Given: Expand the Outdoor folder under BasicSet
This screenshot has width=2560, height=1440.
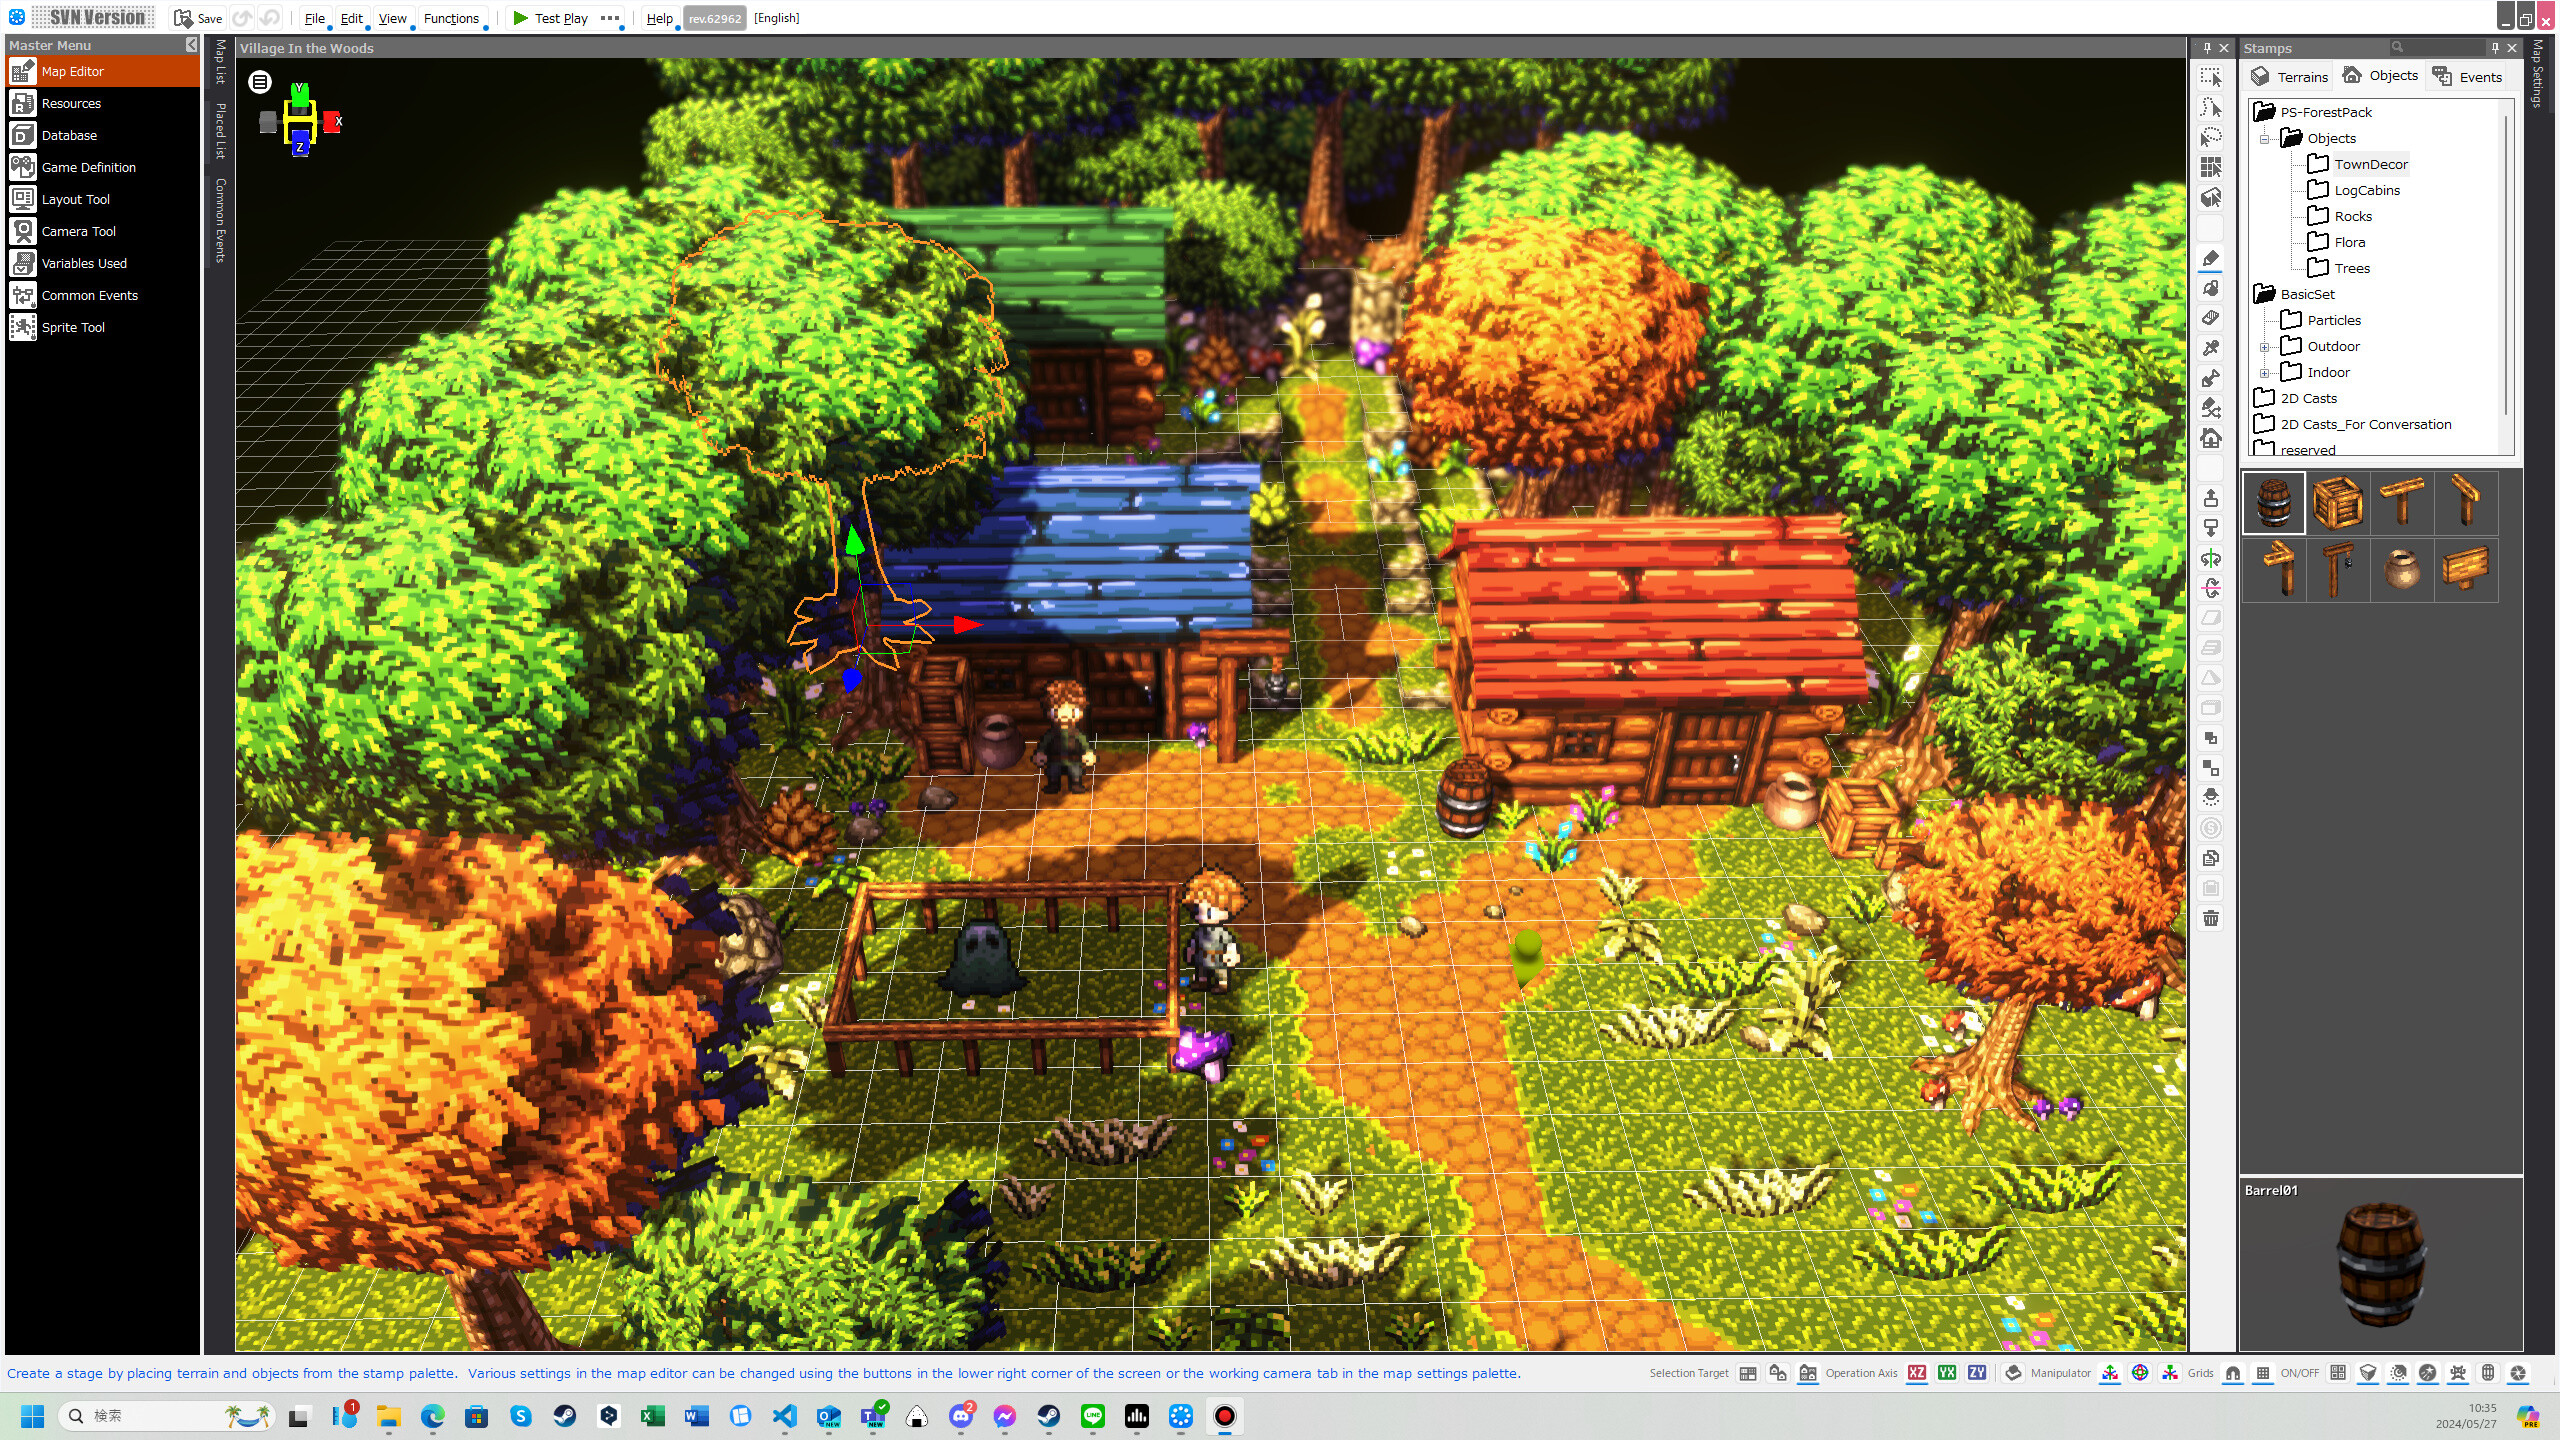Looking at the screenshot, I should (x=2264, y=346).
